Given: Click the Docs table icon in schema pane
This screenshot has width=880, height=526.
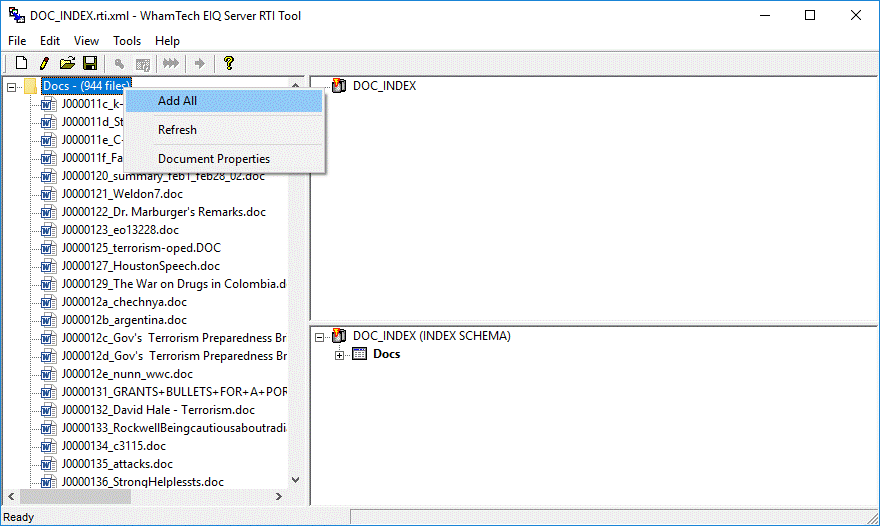Looking at the screenshot, I should (x=359, y=354).
